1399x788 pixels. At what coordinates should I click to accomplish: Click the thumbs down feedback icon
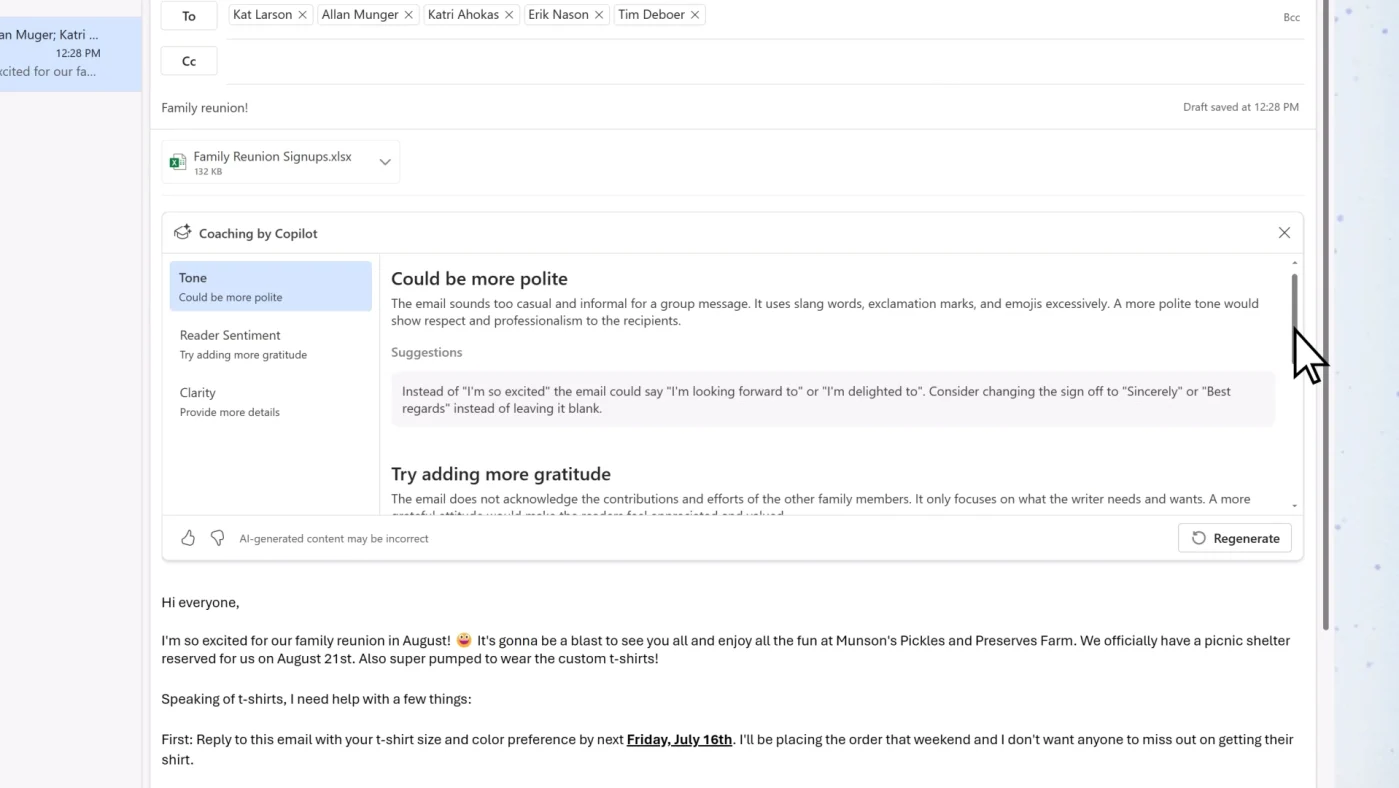(x=217, y=538)
